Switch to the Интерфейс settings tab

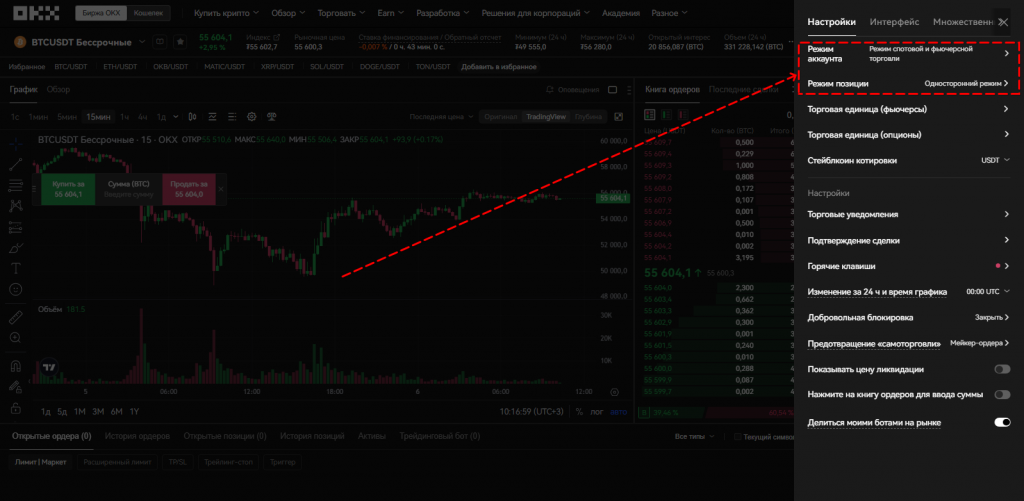coord(894,22)
